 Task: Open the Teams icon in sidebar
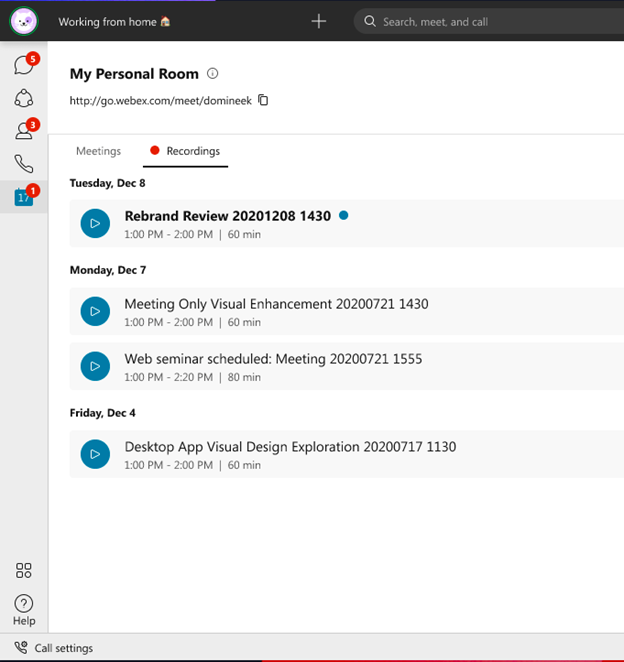pyautogui.click(x=23, y=98)
